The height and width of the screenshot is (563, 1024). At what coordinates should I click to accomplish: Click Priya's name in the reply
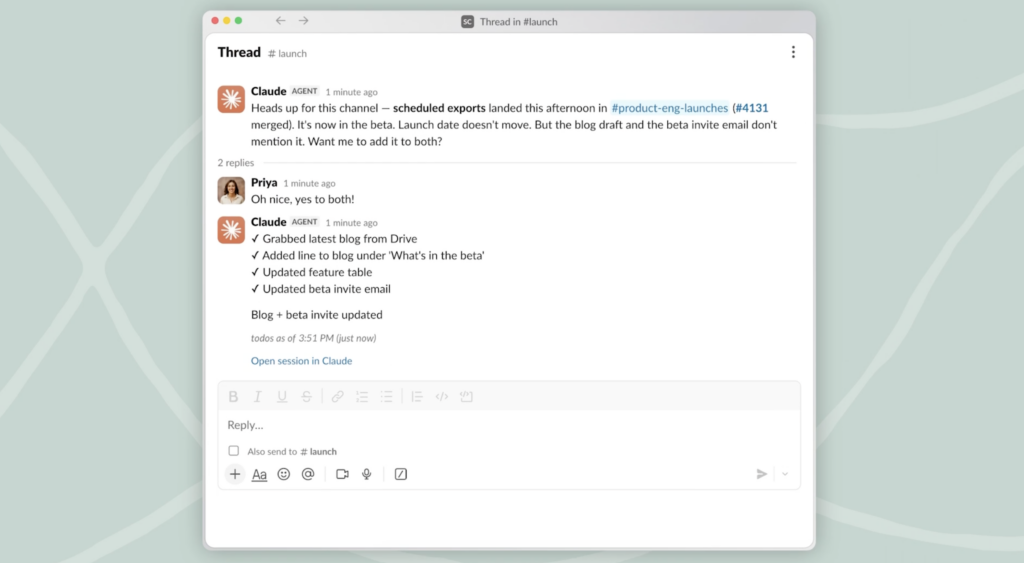point(264,182)
